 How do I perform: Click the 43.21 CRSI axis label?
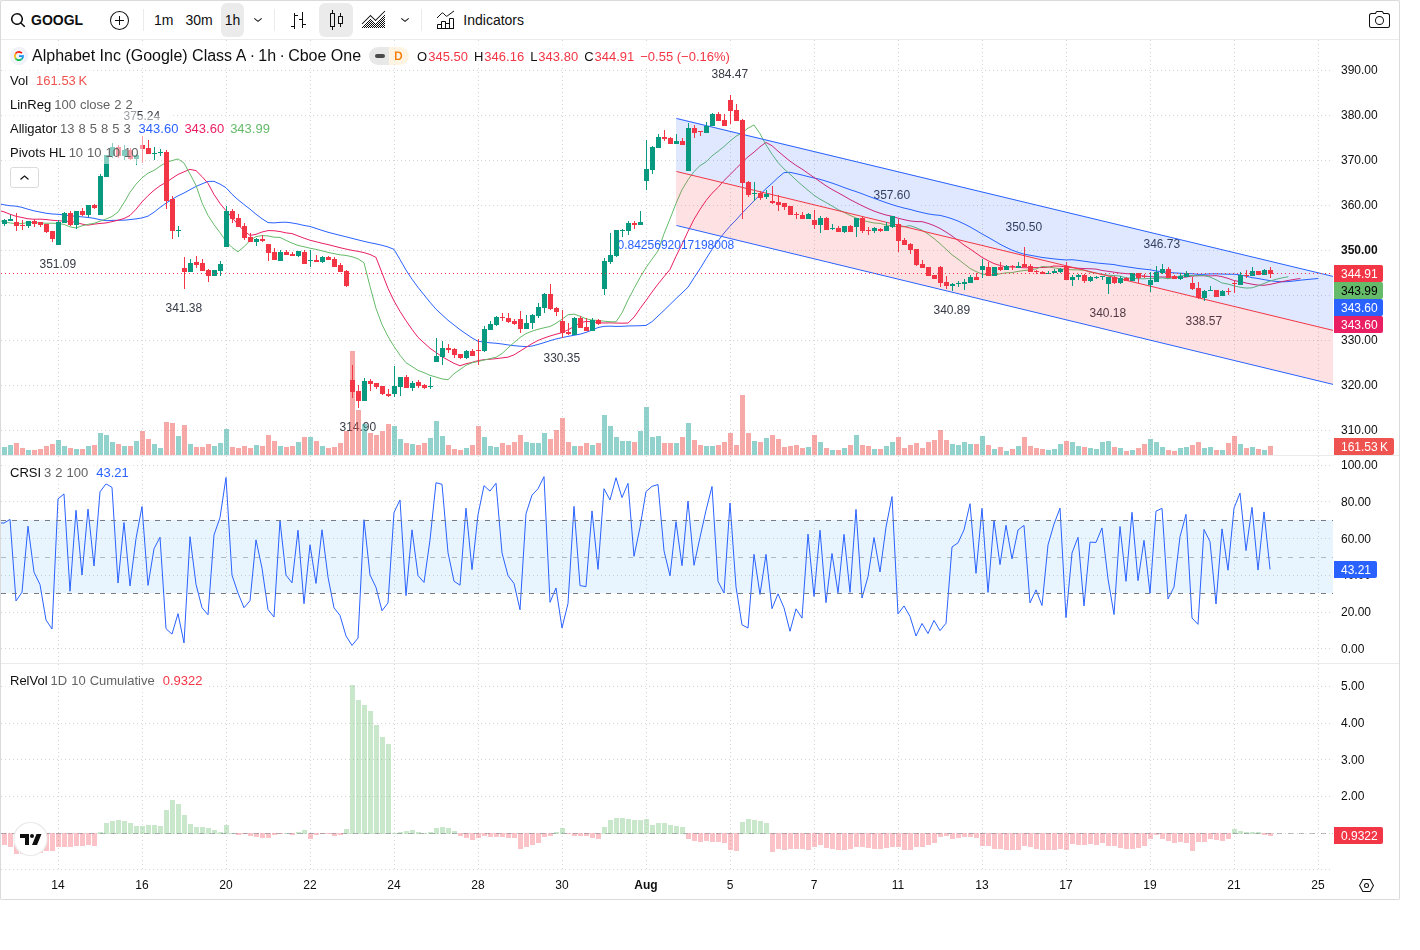pos(1355,570)
